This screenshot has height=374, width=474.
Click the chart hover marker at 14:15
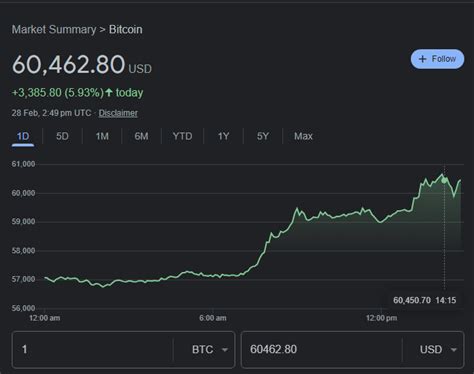click(444, 180)
